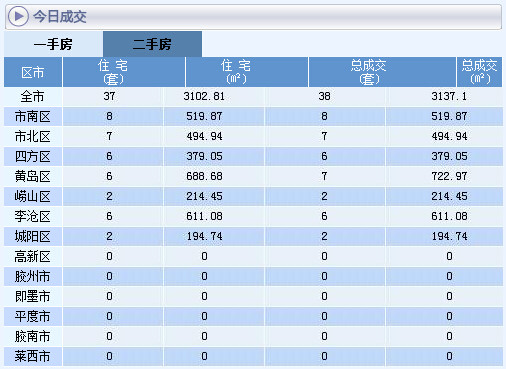Click 住宅 area 519.87 in 市南区 row
This screenshot has width=506, height=369.
pyautogui.click(x=204, y=116)
